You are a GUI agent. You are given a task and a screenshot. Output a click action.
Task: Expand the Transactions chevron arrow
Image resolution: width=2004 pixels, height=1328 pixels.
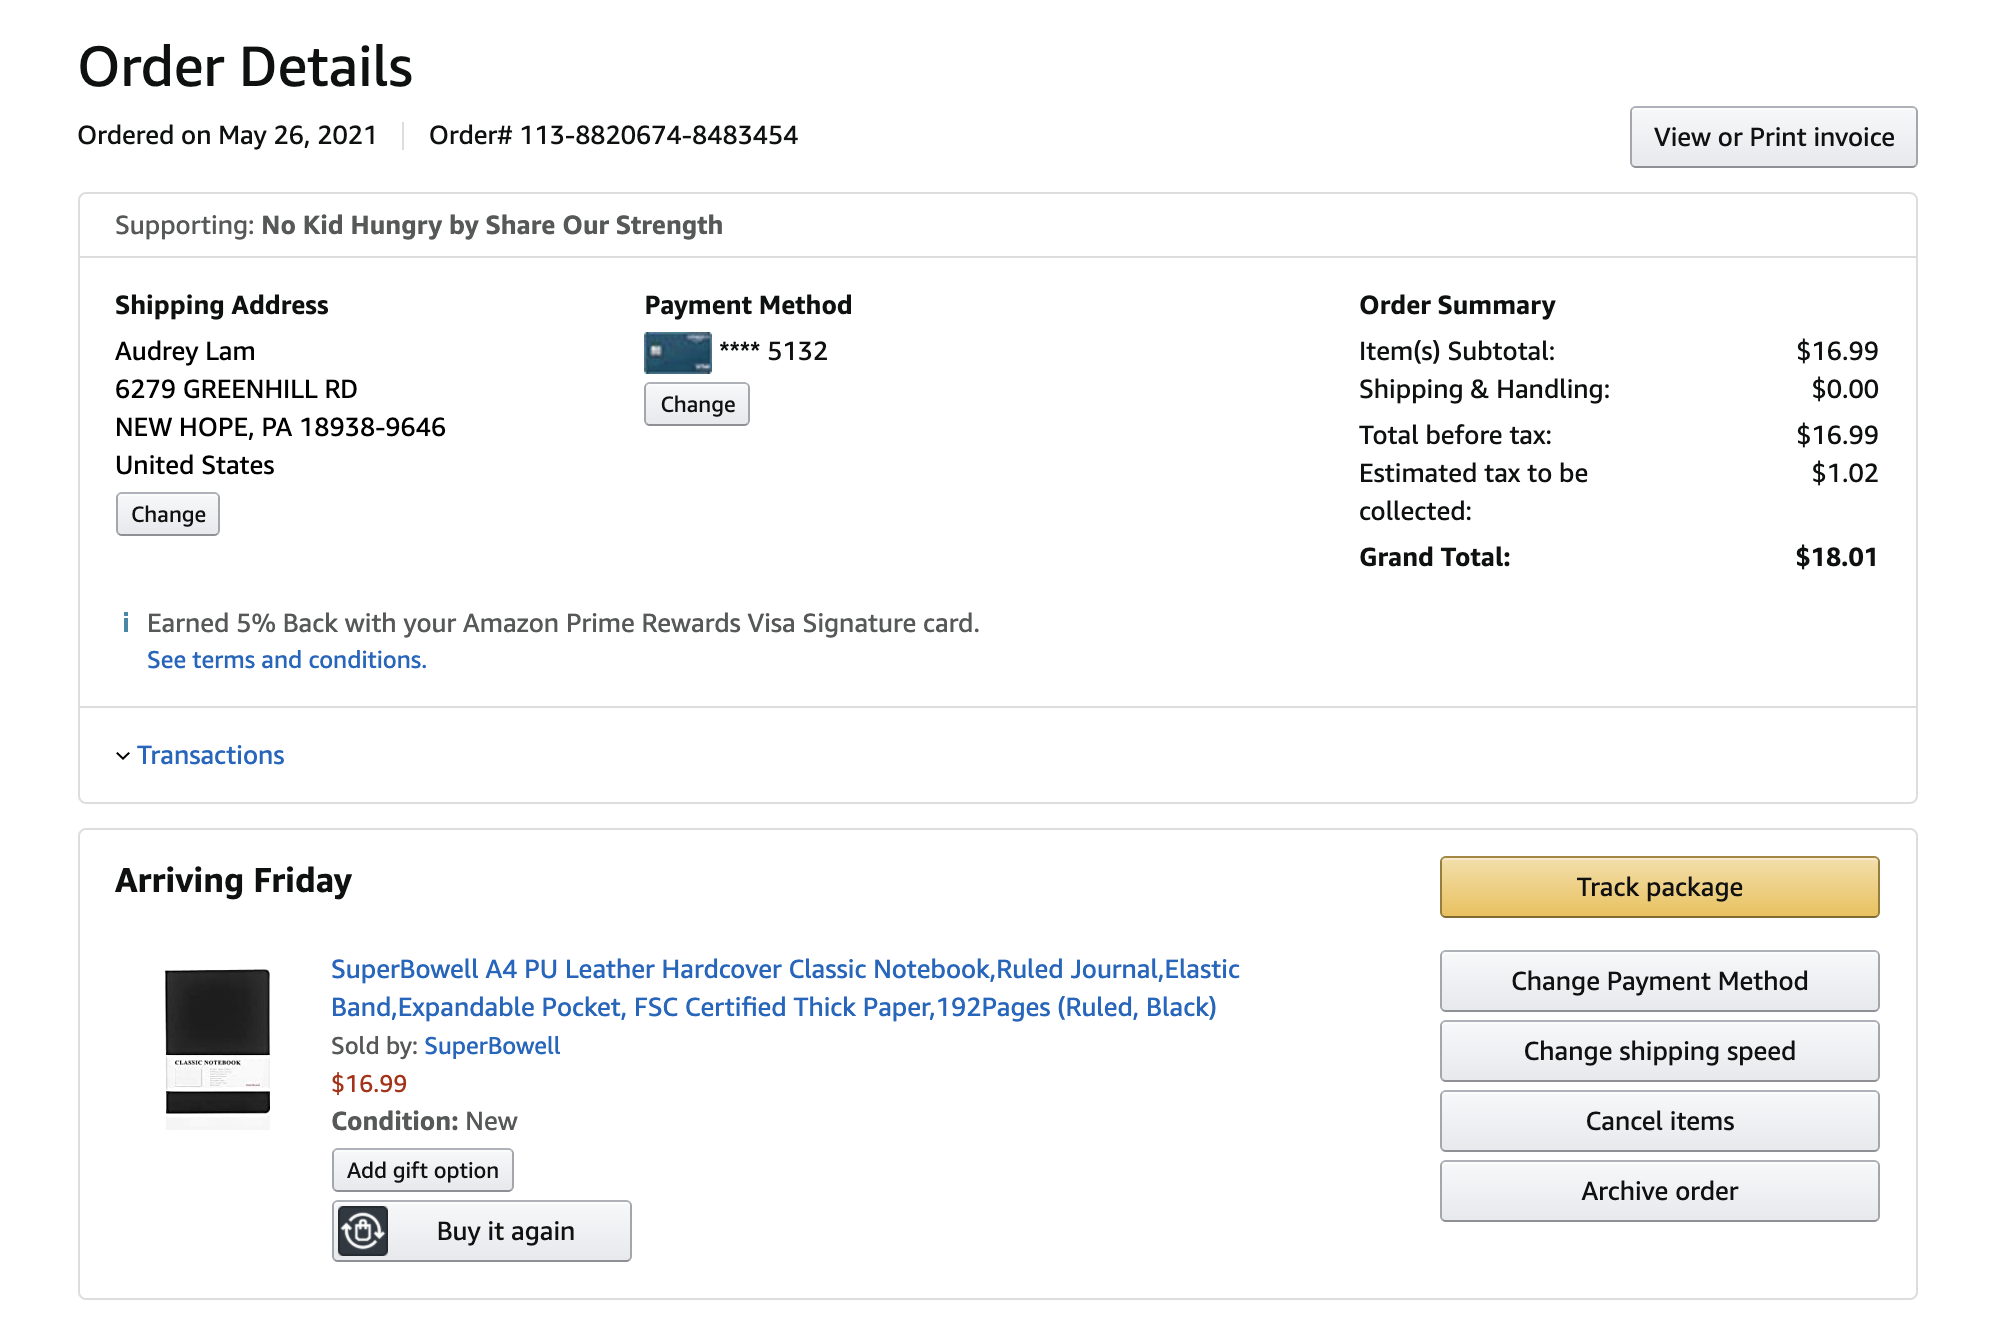(x=122, y=756)
